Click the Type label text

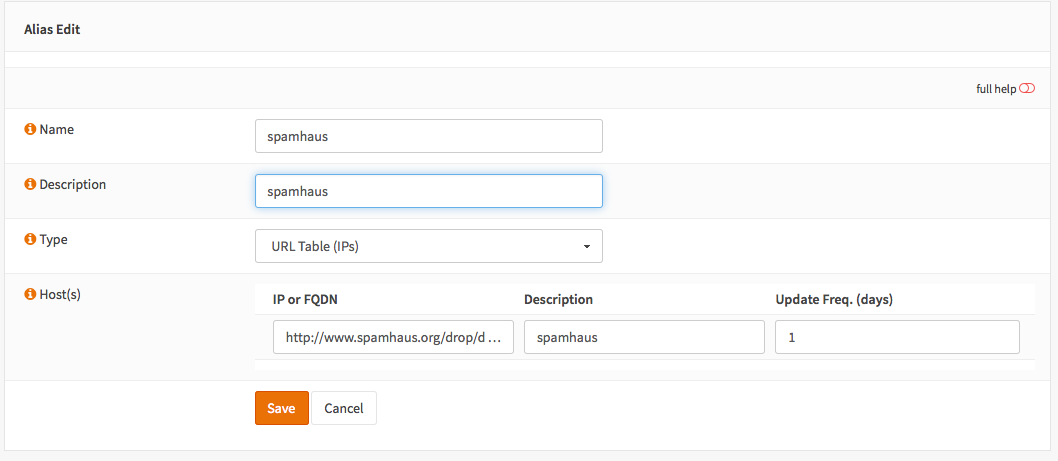pos(54,240)
